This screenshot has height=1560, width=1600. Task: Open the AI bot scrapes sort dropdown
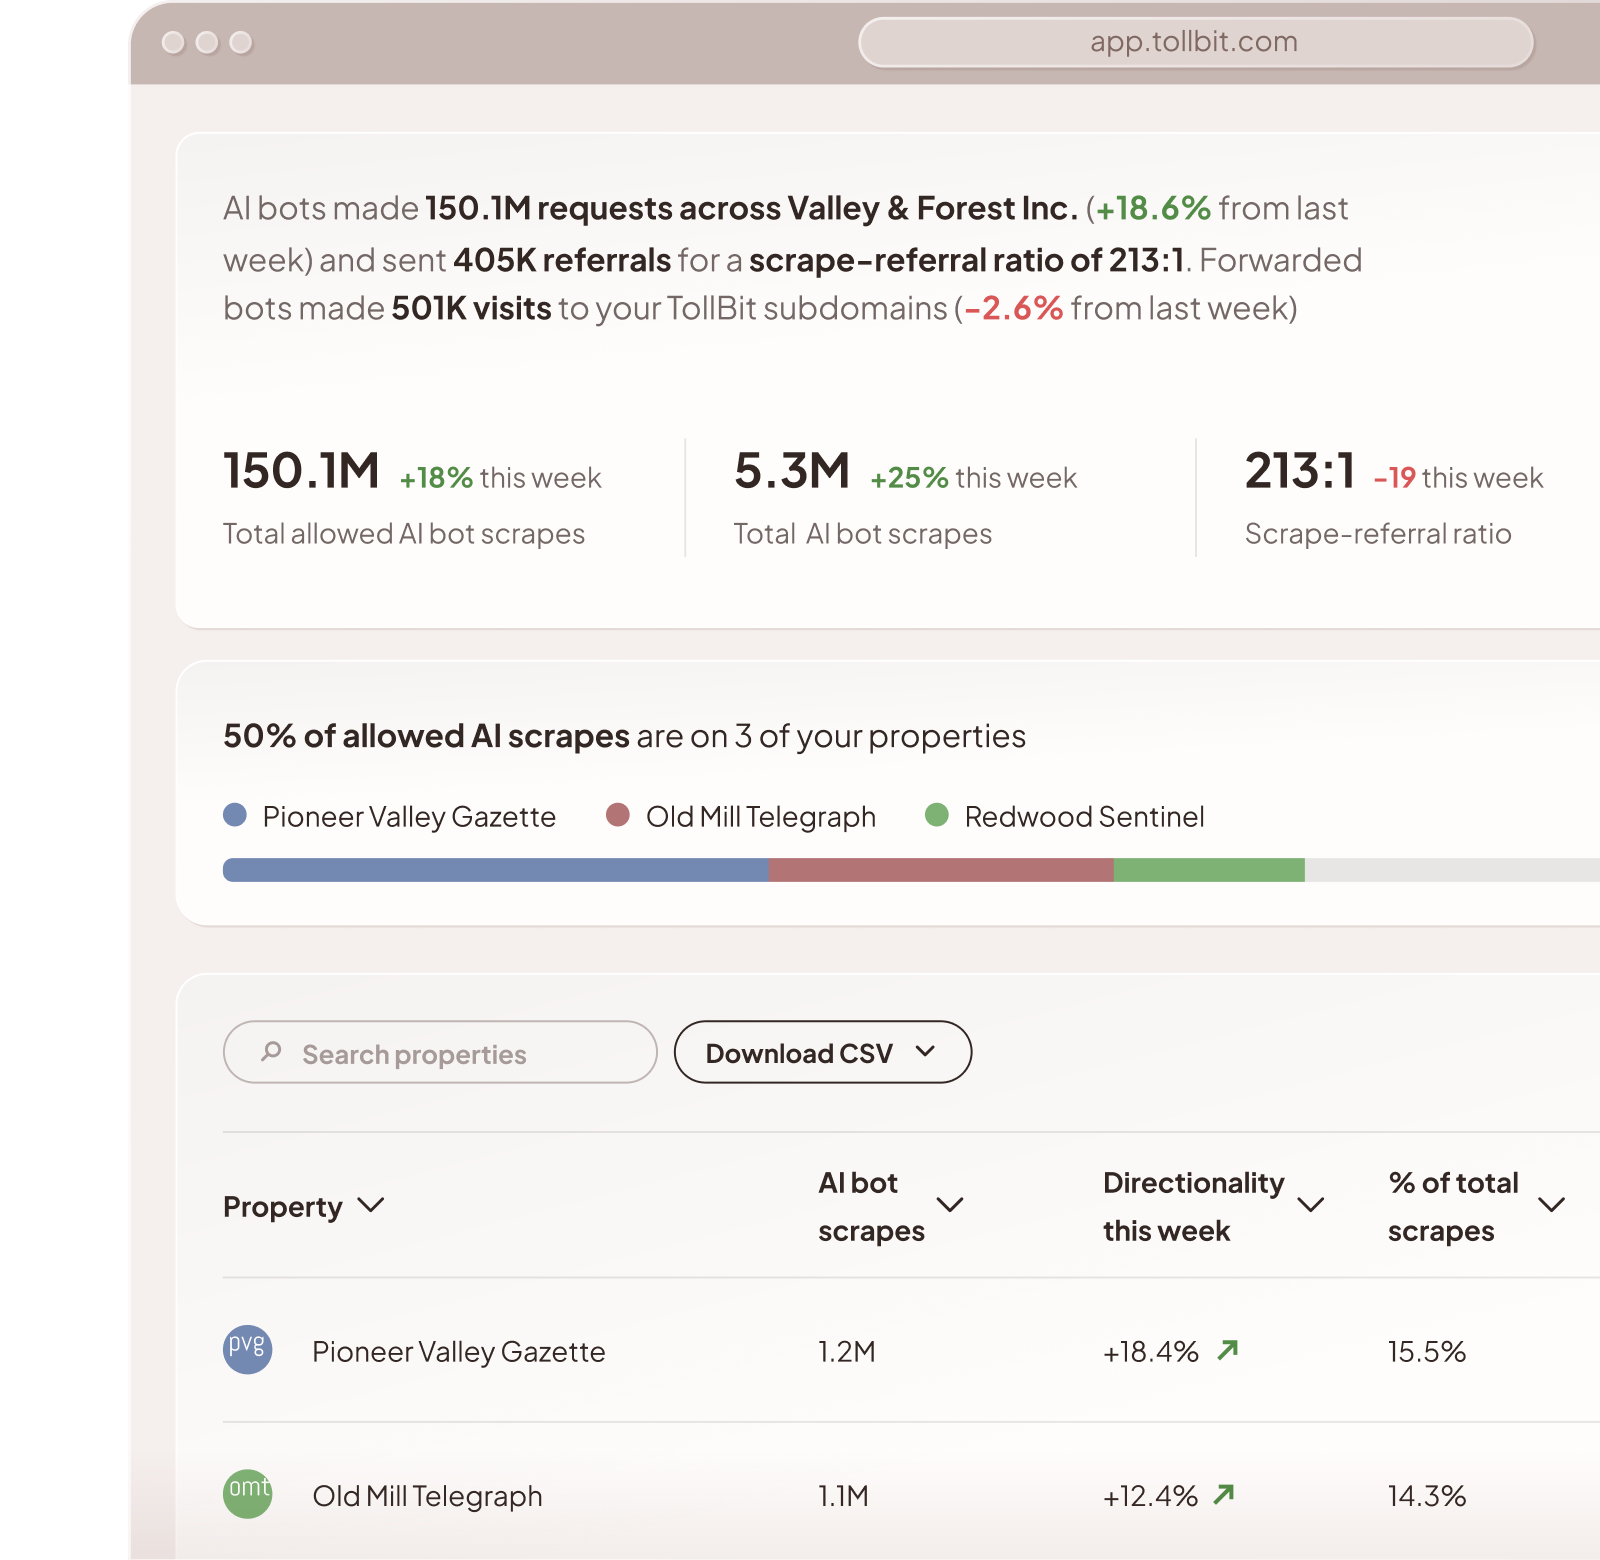(951, 1207)
